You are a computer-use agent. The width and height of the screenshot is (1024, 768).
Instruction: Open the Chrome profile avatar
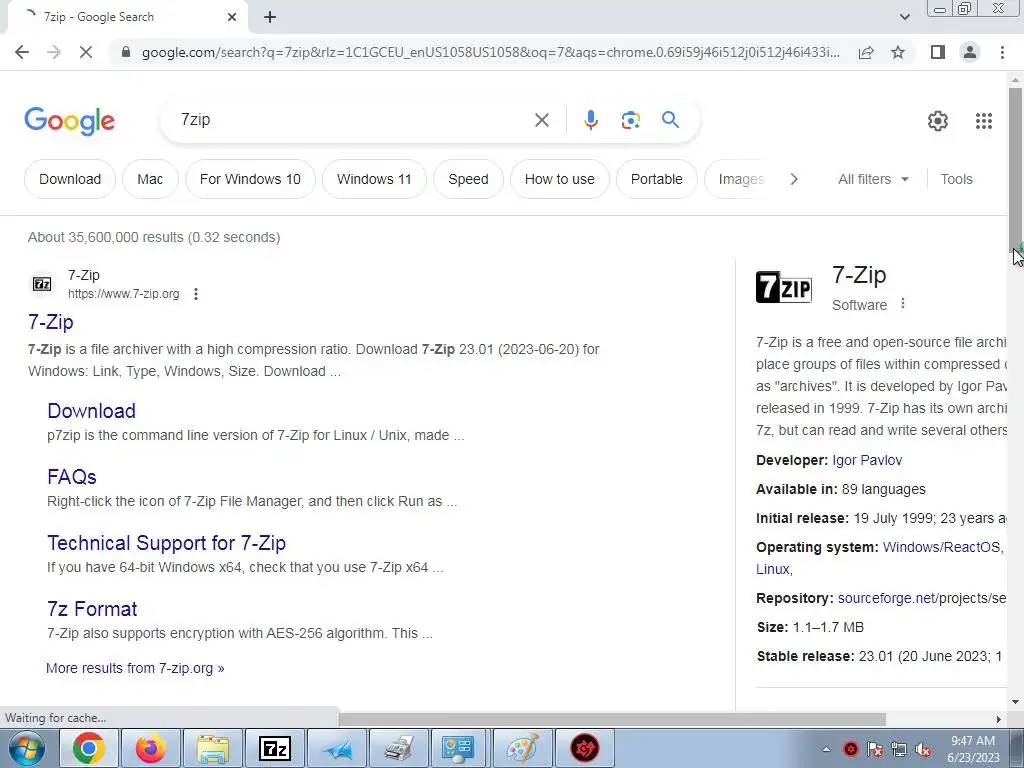pyautogui.click(x=970, y=52)
